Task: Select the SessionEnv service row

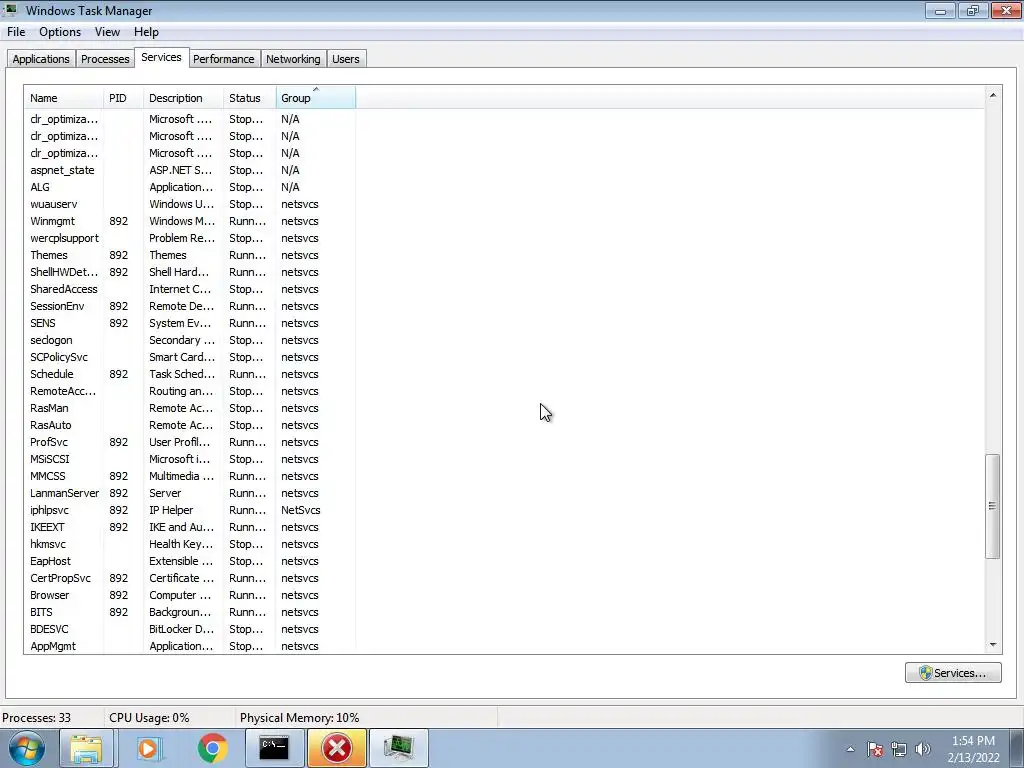Action: point(189,306)
